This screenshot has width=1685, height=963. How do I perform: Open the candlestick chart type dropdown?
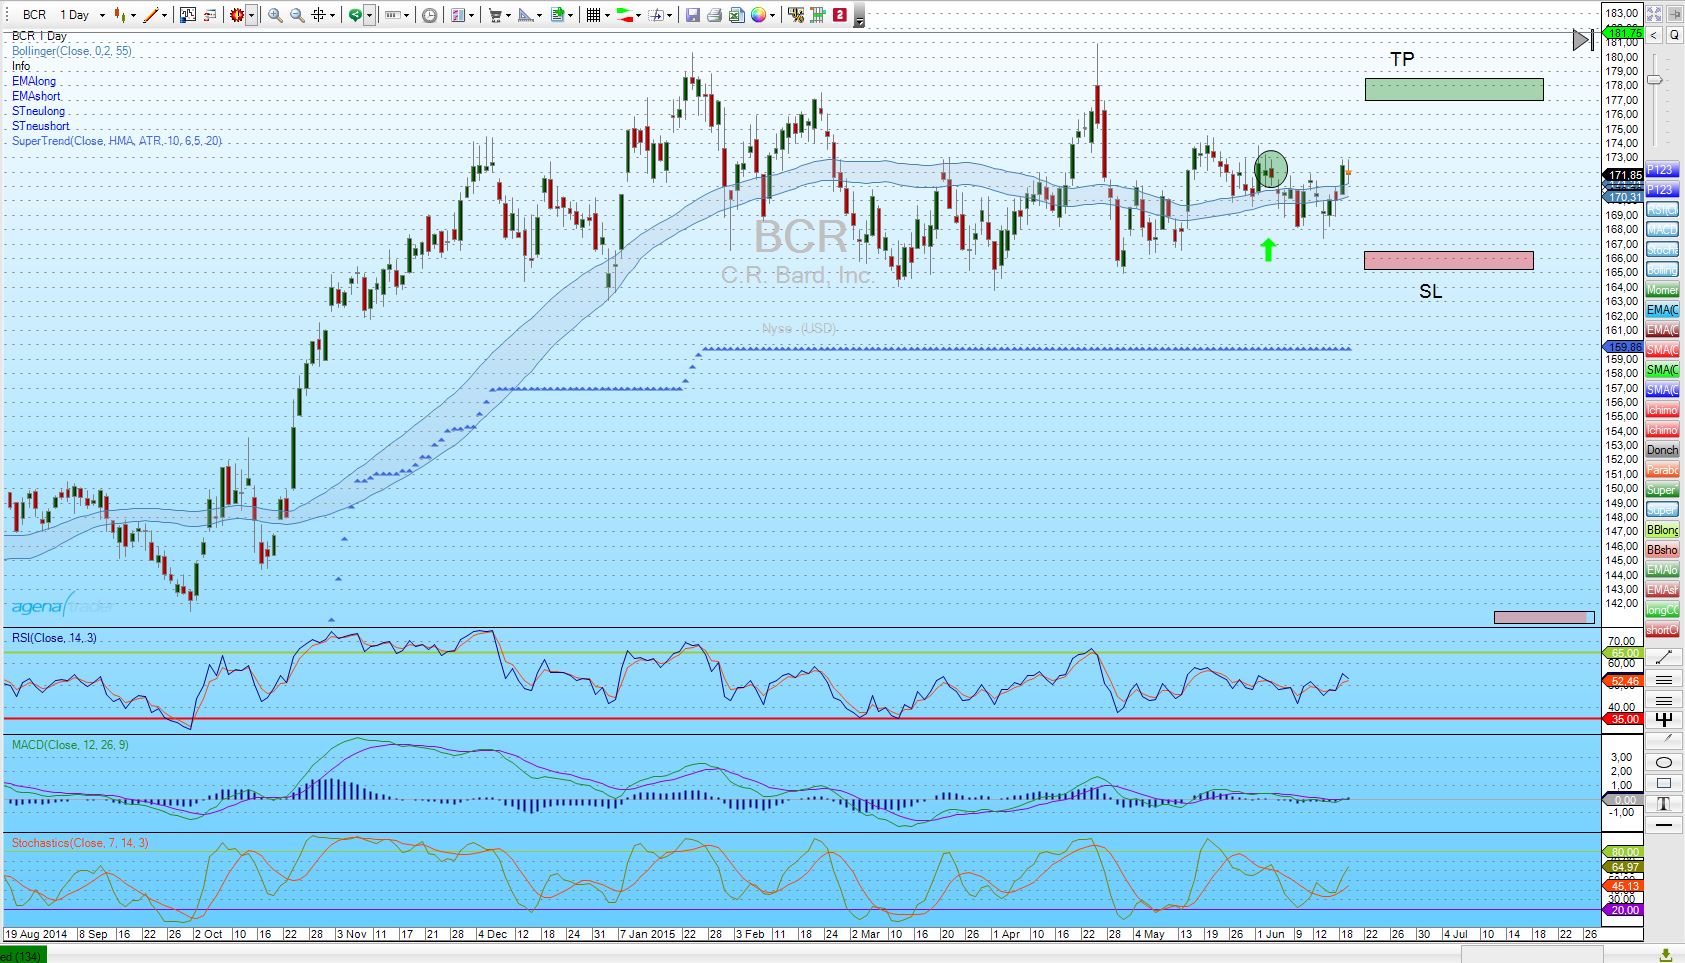(x=132, y=15)
